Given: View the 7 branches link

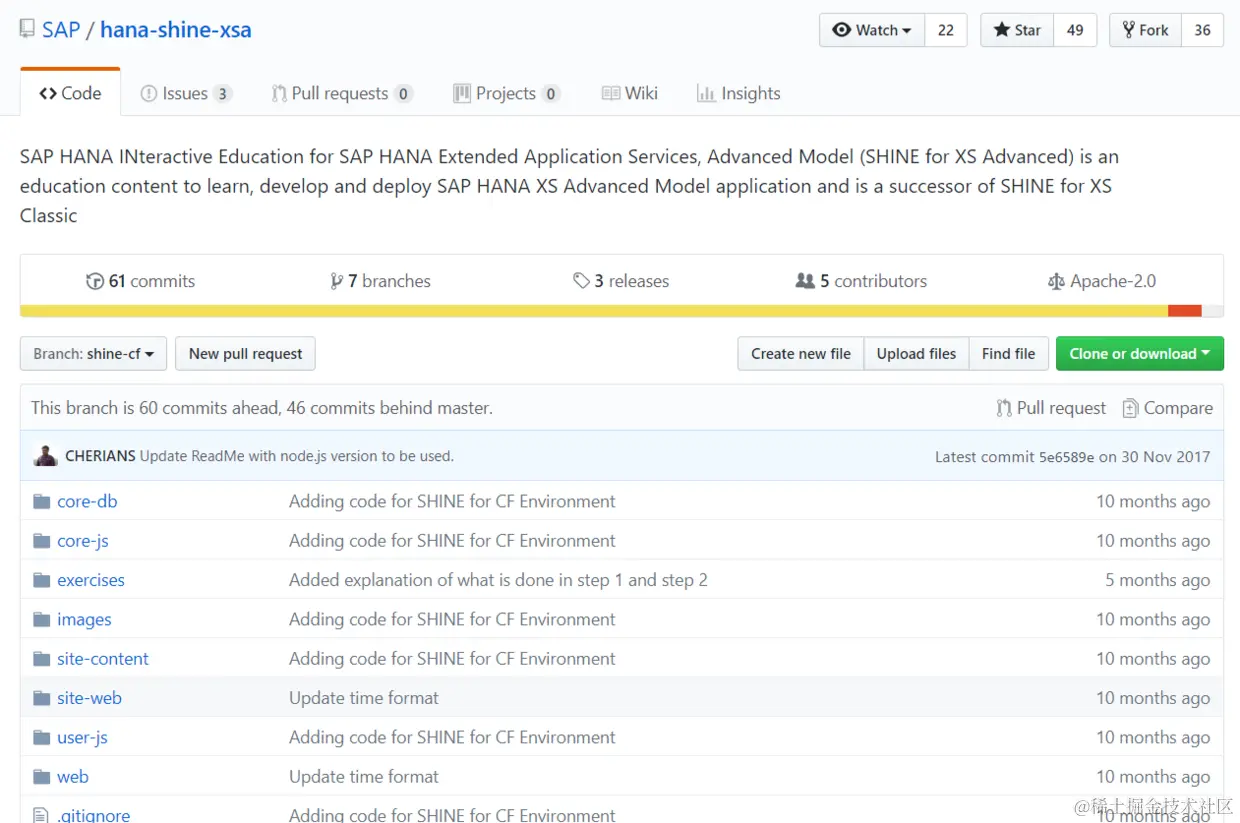Looking at the screenshot, I should tap(381, 281).
